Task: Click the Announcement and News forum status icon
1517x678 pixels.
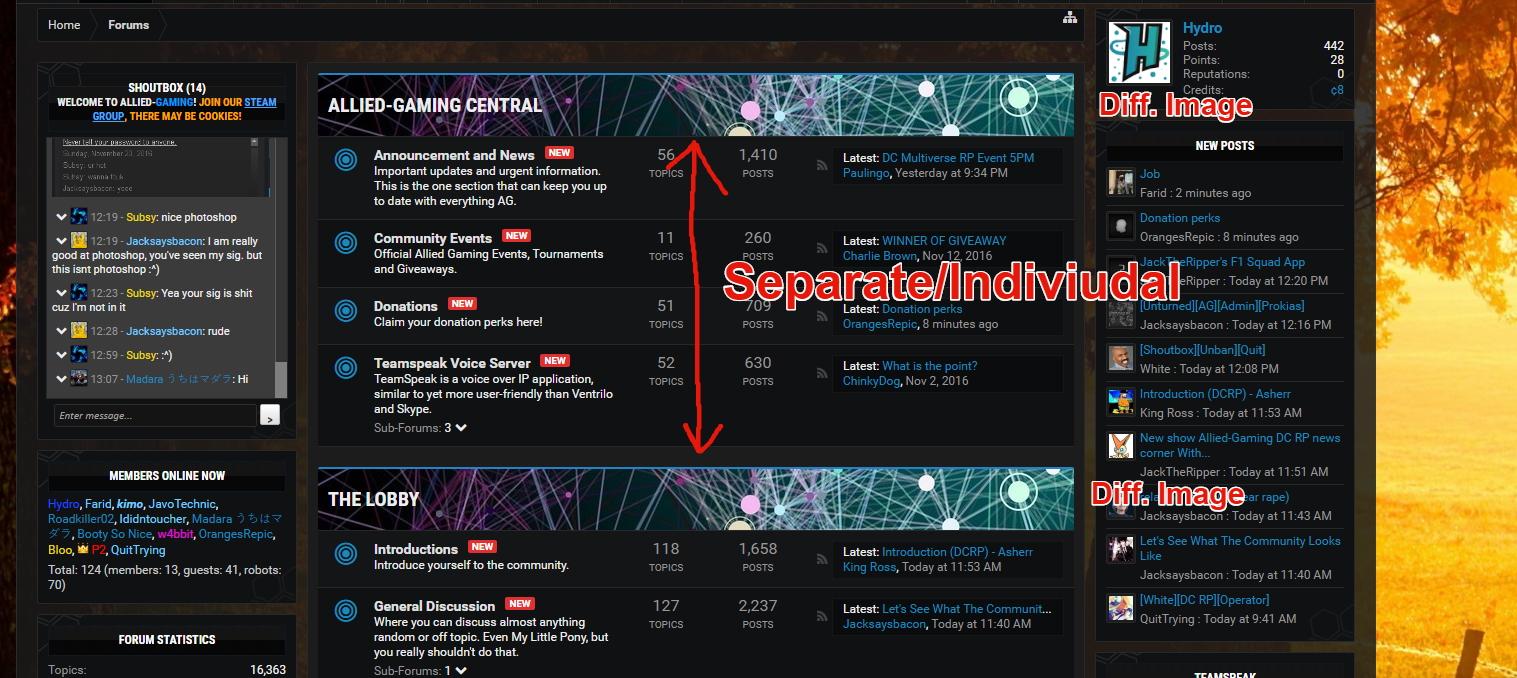Action: pos(346,160)
